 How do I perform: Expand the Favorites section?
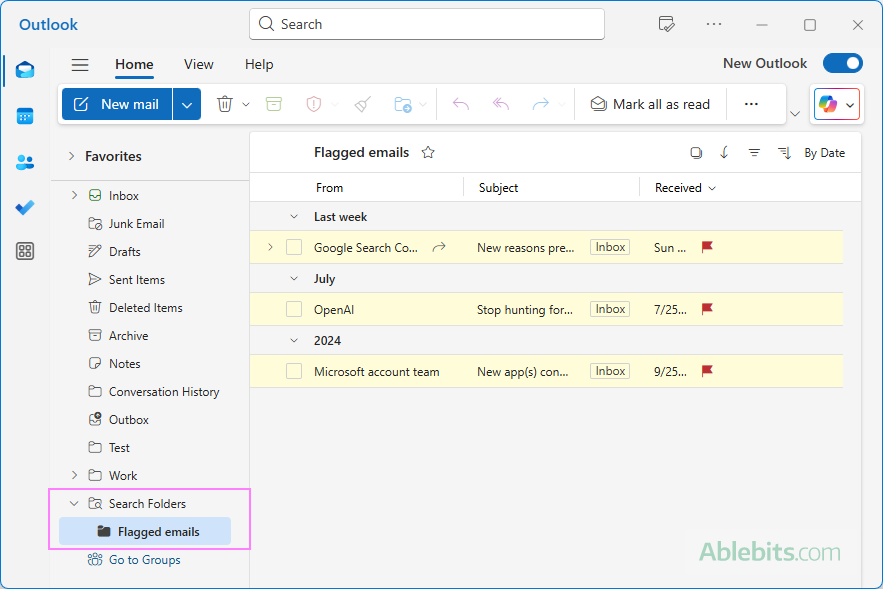click(x=71, y=156)
